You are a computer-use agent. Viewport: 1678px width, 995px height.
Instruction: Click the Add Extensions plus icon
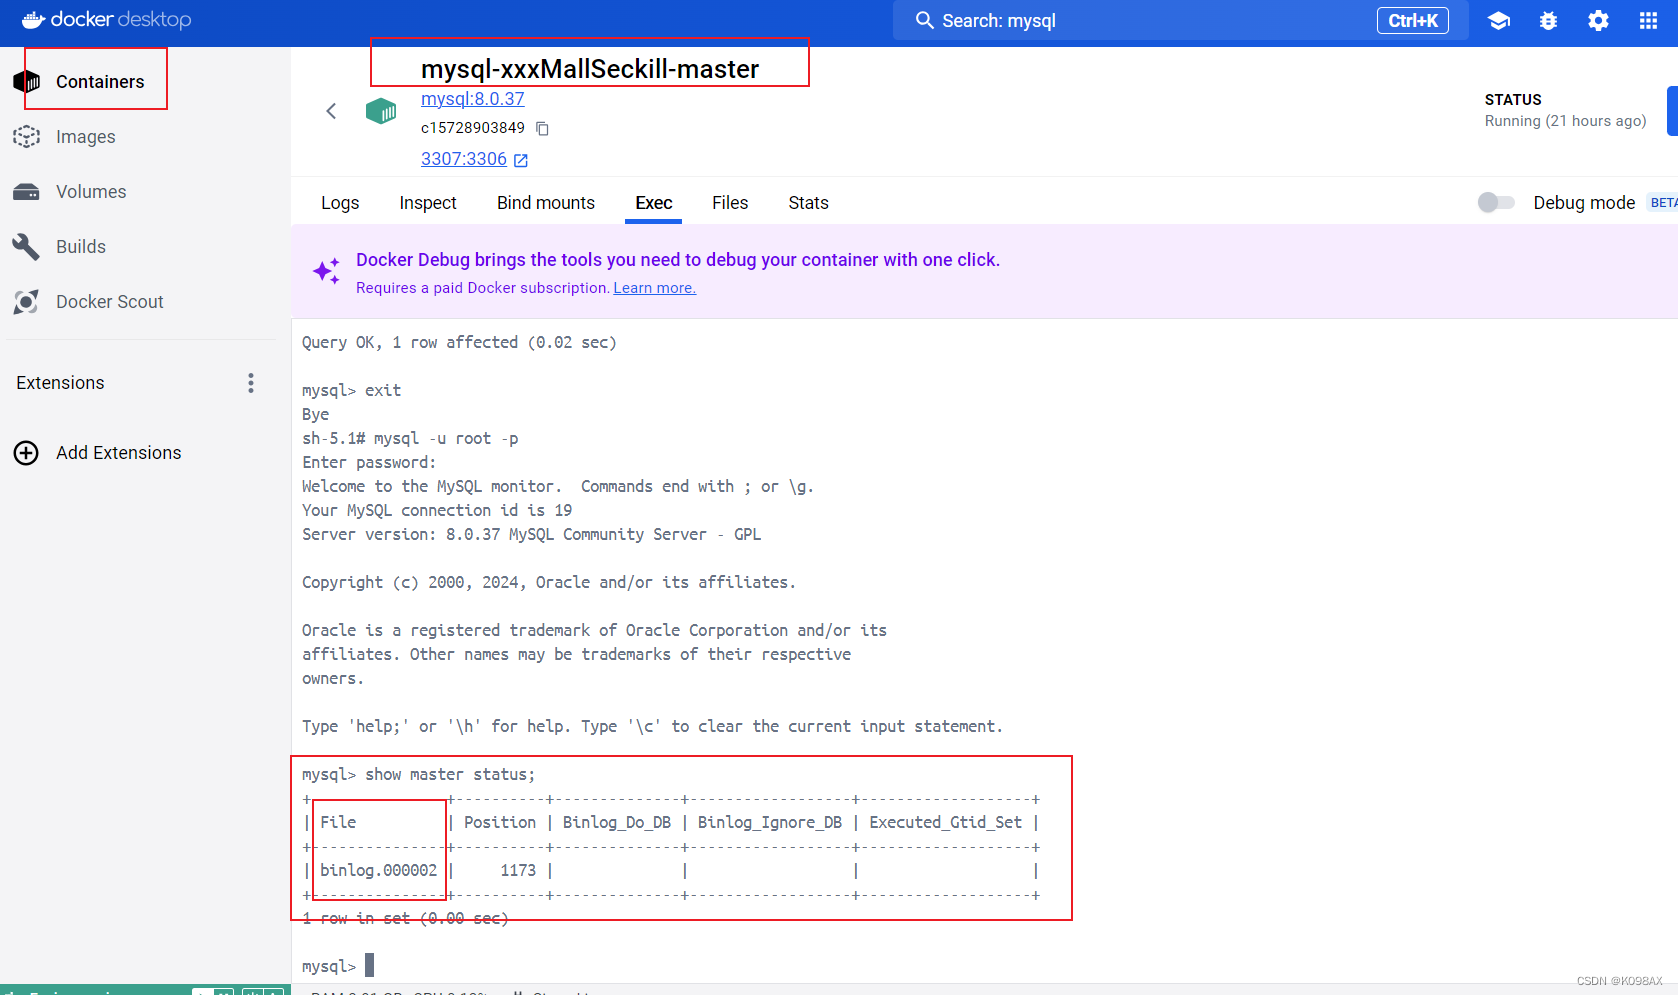26,453
